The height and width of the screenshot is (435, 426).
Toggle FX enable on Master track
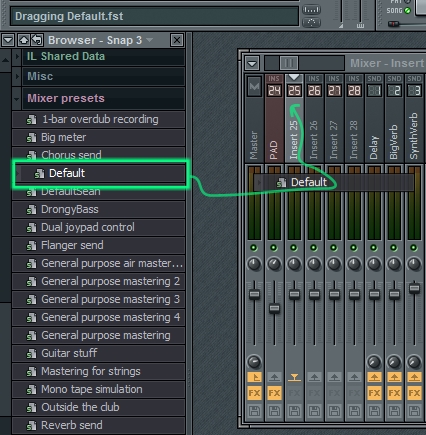click(x=254, y=393)
